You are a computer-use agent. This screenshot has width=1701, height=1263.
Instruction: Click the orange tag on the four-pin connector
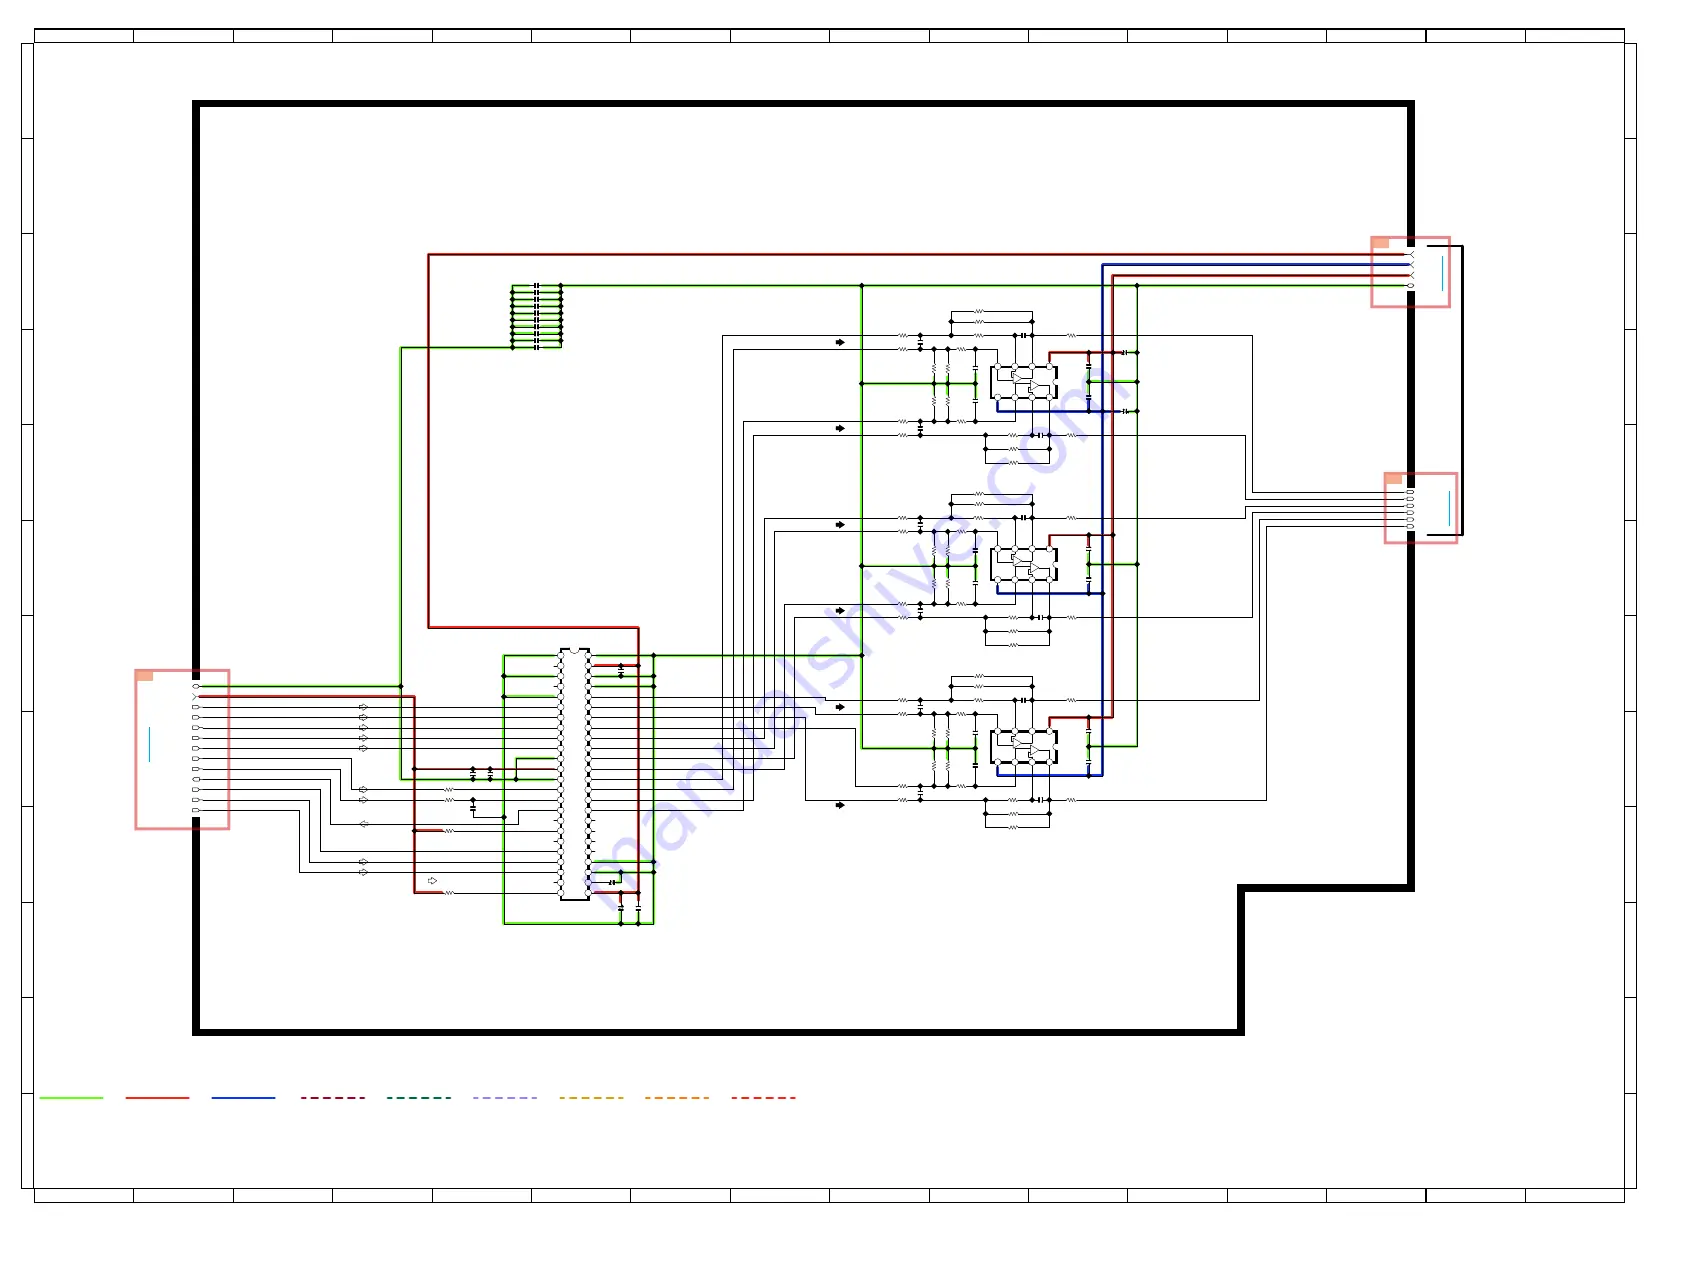1380,243
